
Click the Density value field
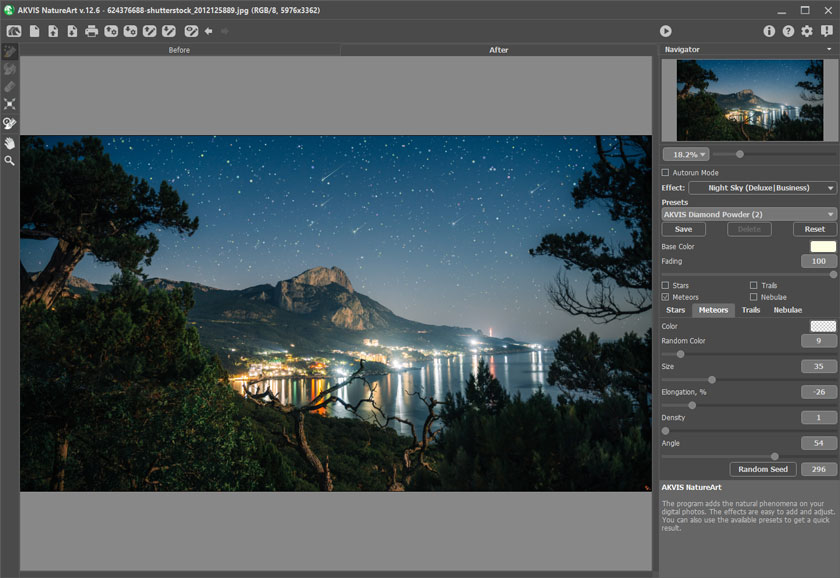[819, 418]
